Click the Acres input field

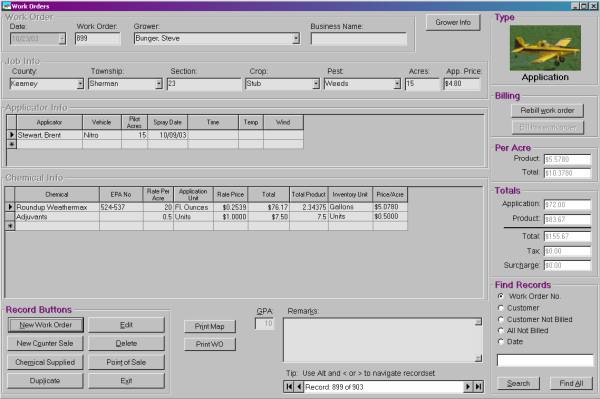(422, 84)
